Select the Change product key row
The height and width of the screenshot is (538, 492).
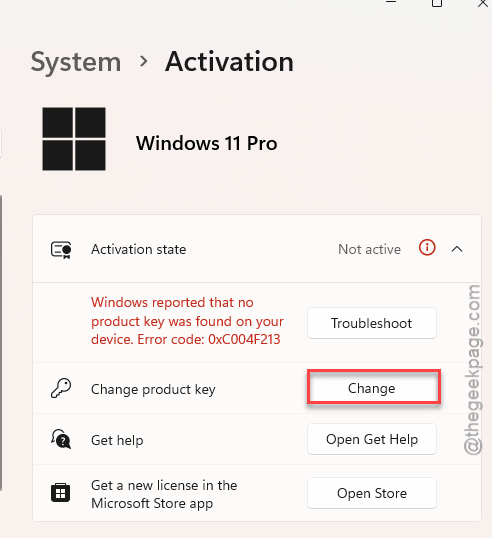coord(257,388)
